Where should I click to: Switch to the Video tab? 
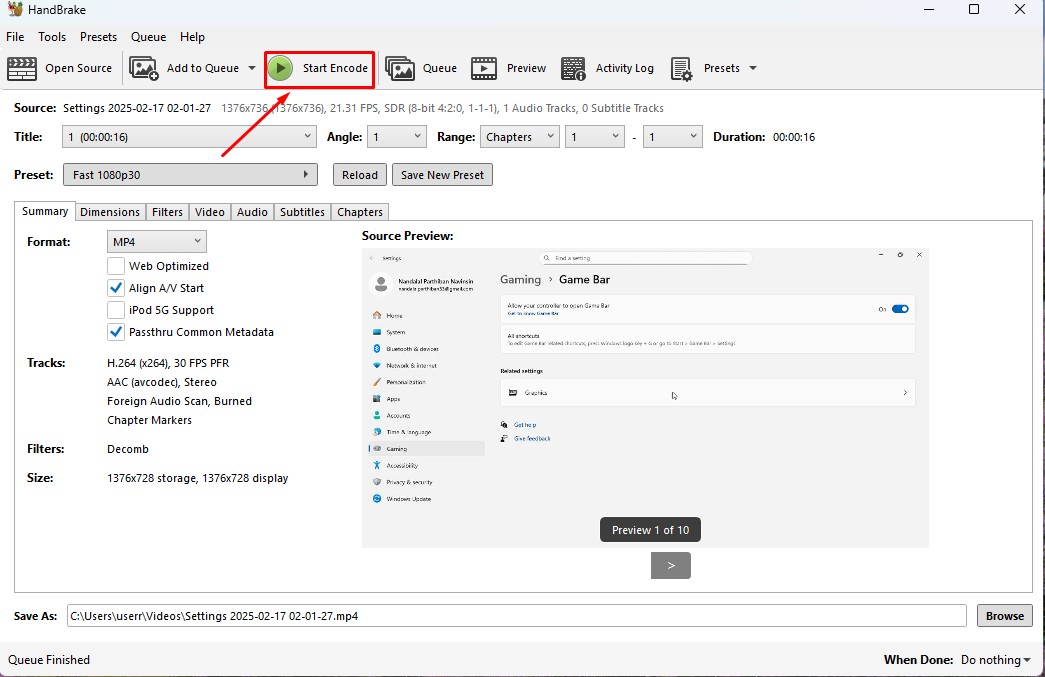(x=210, y=212)
